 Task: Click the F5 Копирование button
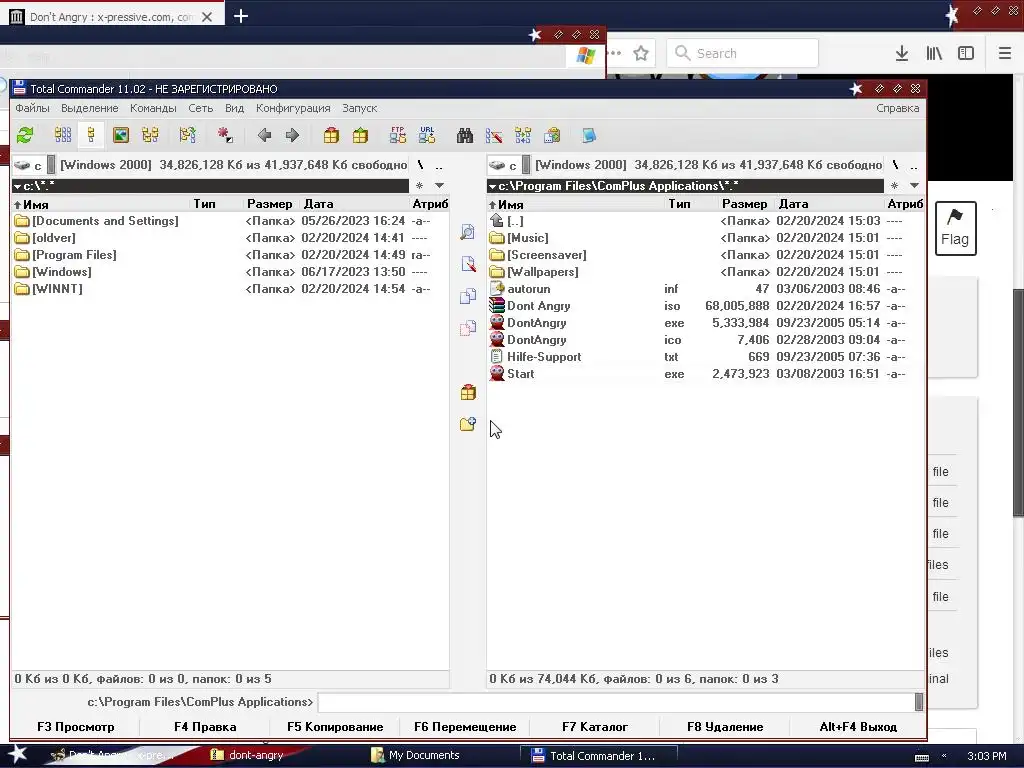pyautogui.click(x=335, y=727)
